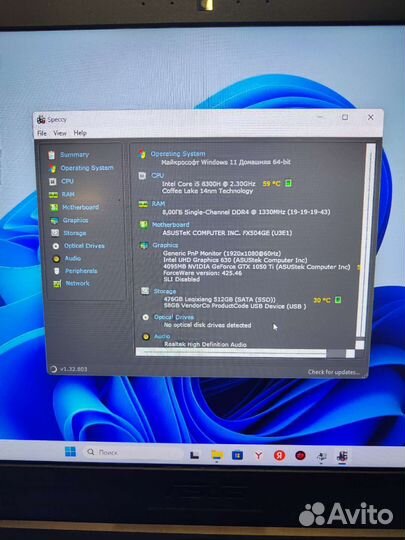Click the Realtek High Definition Audio line
Image resolution: width=405 pixels, height=540 pixels.
[205, 344]
